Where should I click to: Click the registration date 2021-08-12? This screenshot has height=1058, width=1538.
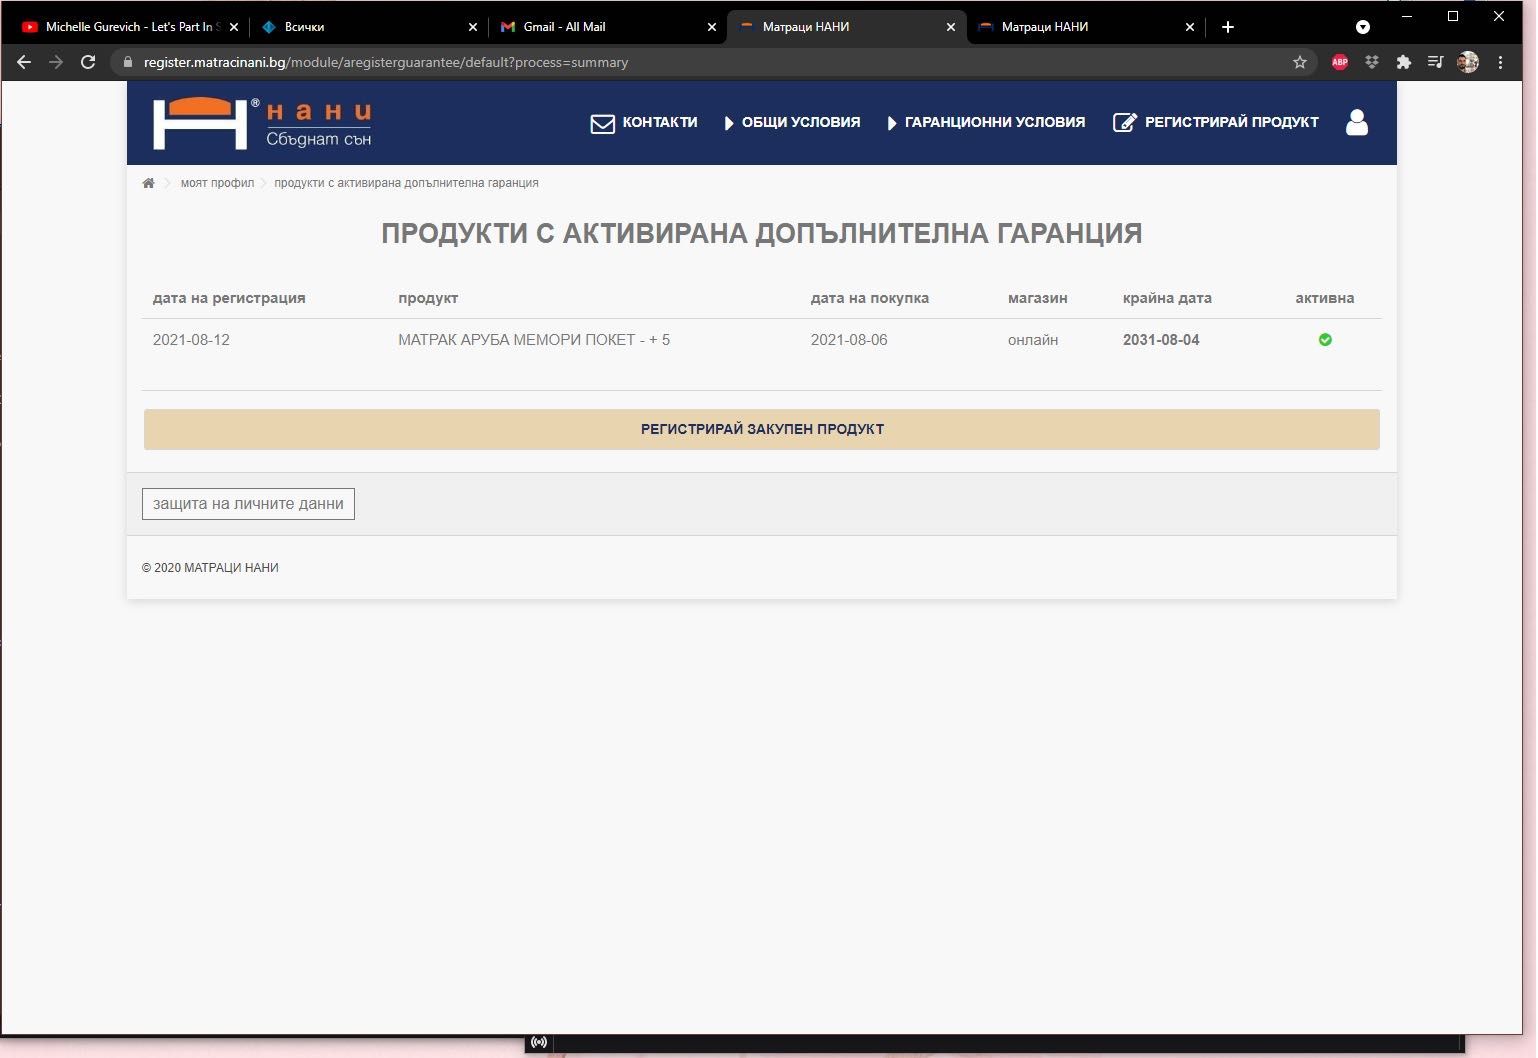tap(191, 340)
